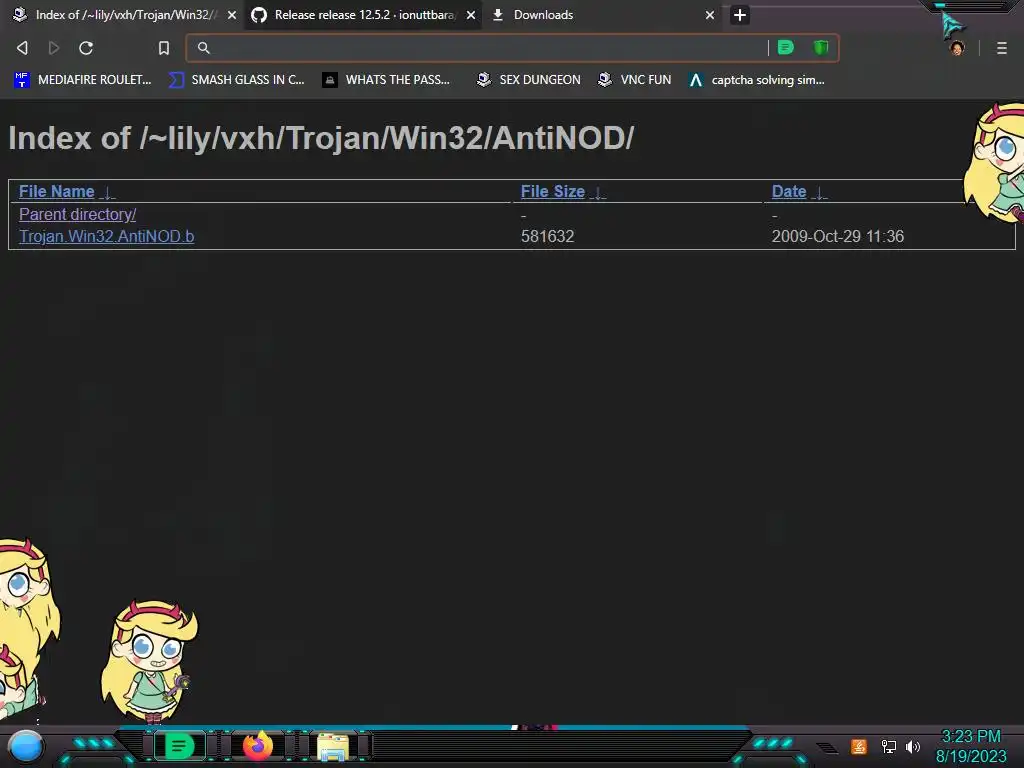The image size is (1024, 768).
Task: Open File Explorer from taskbar
Action: tap(333, 746)
